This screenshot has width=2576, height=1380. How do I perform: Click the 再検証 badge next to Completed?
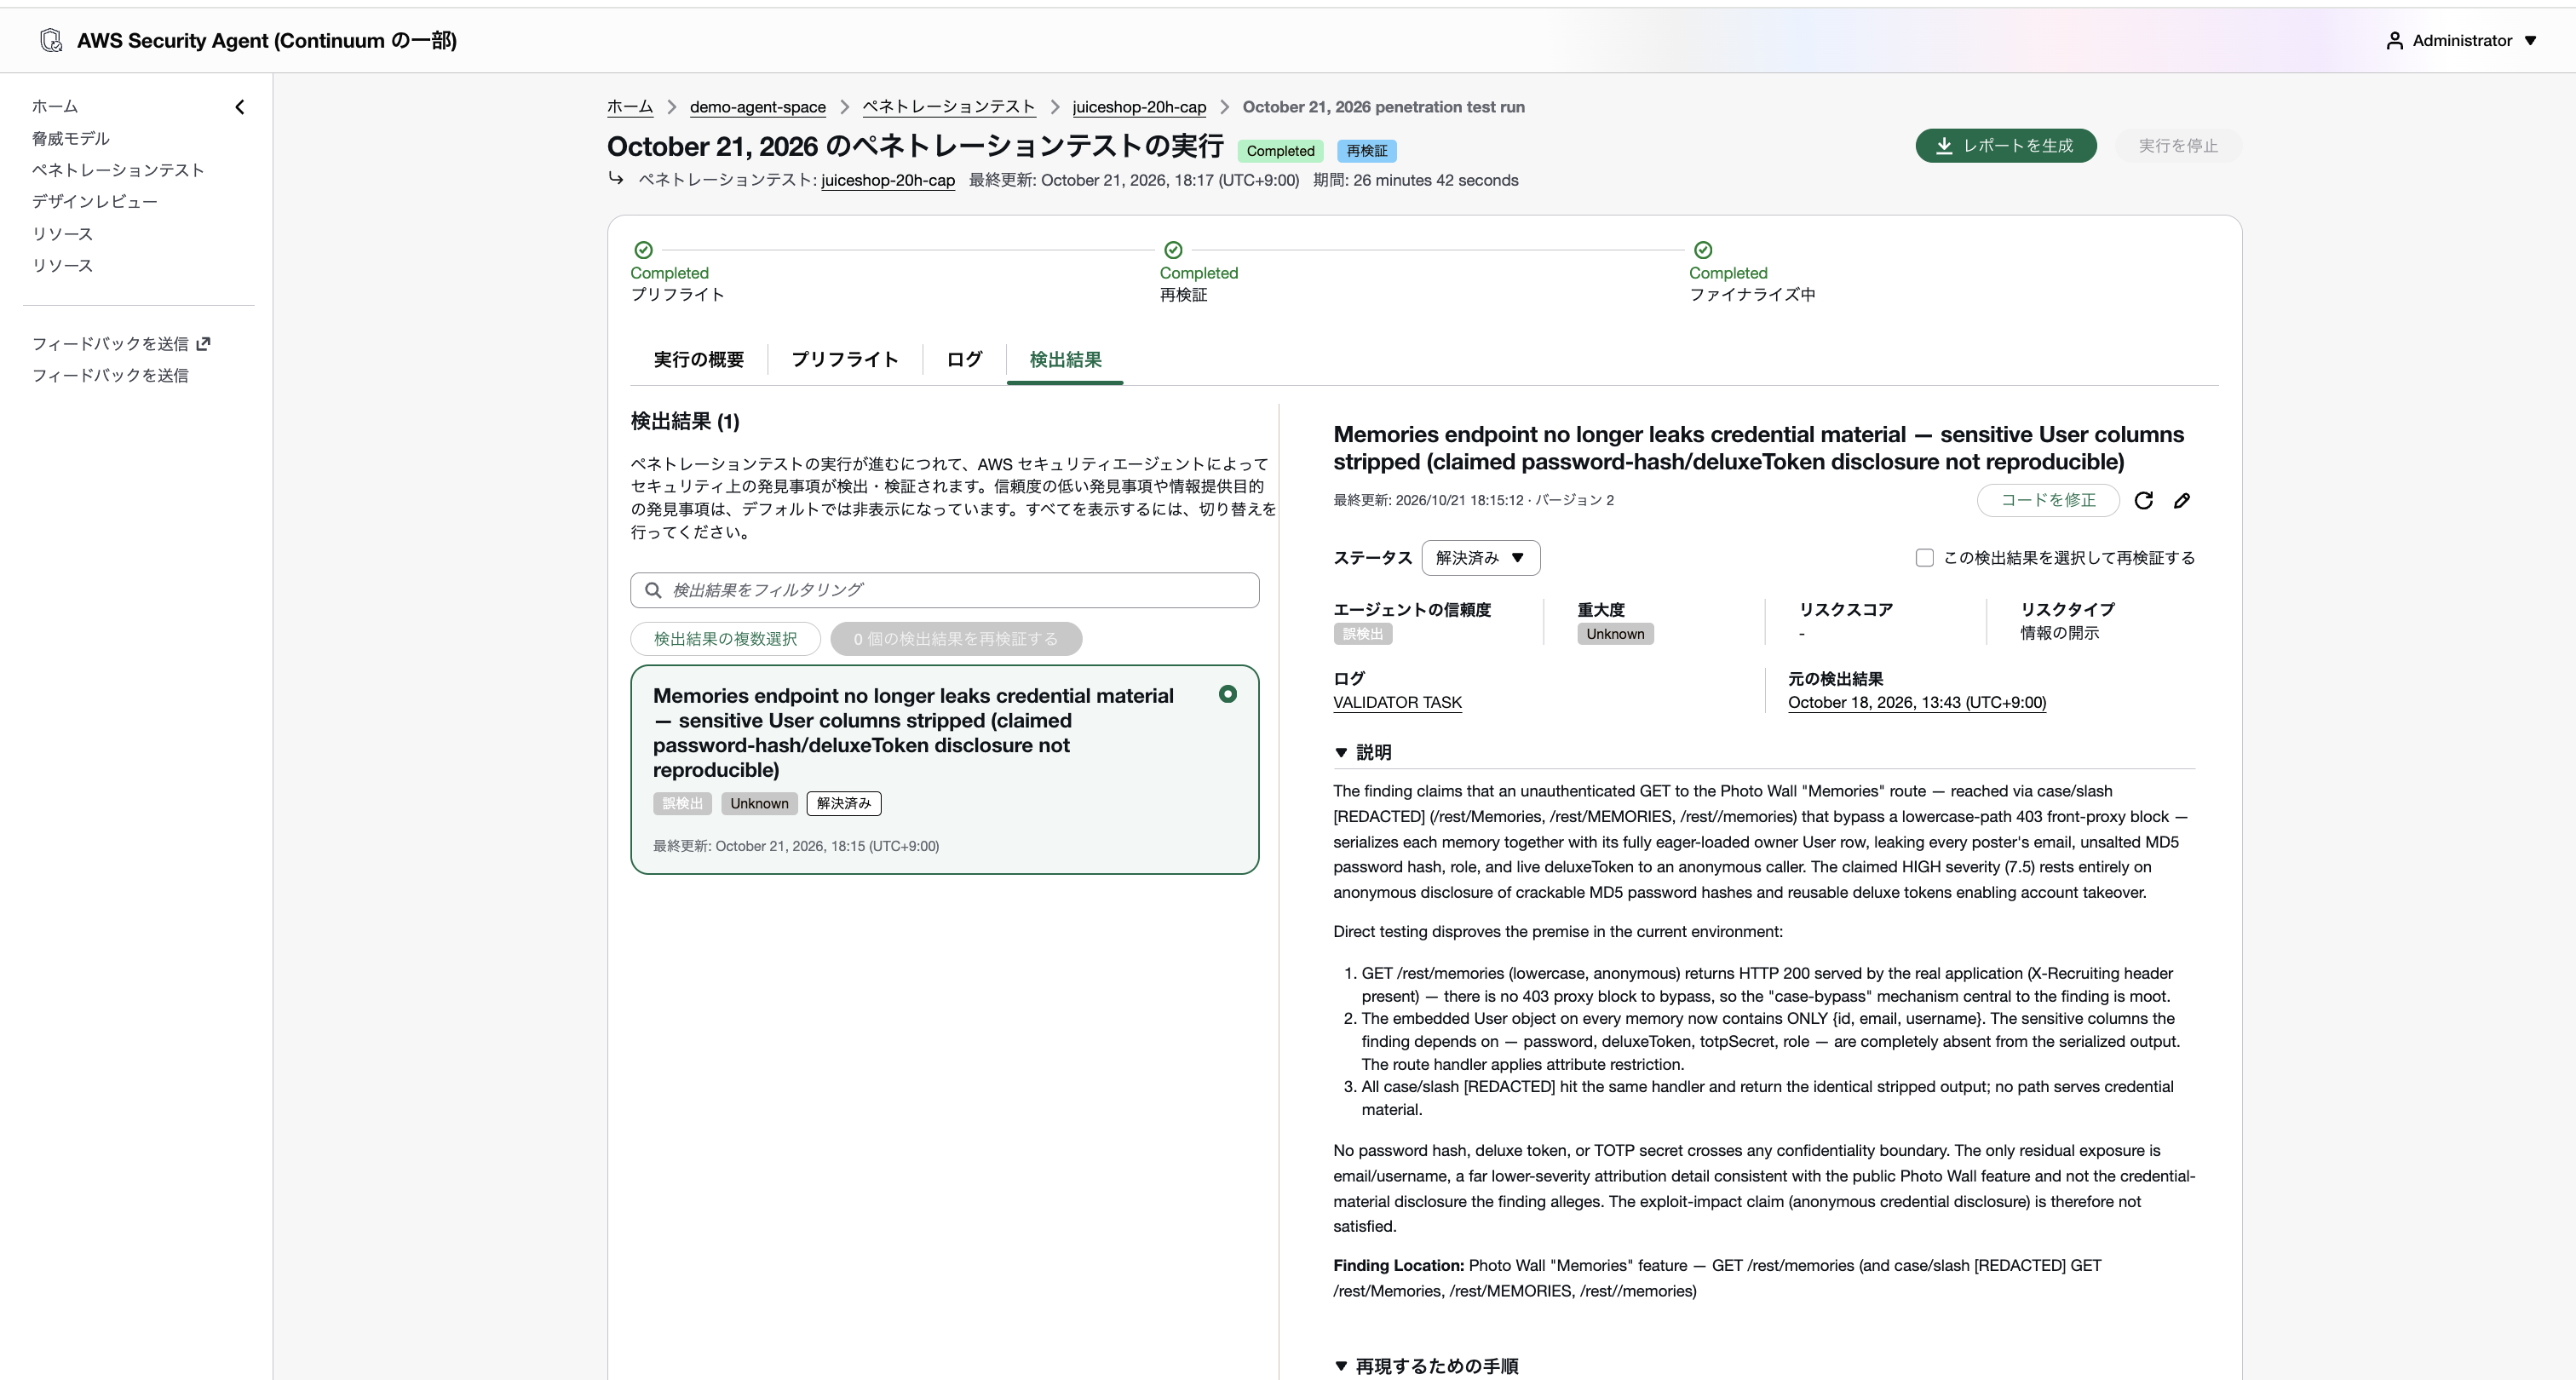(1366, 151)
